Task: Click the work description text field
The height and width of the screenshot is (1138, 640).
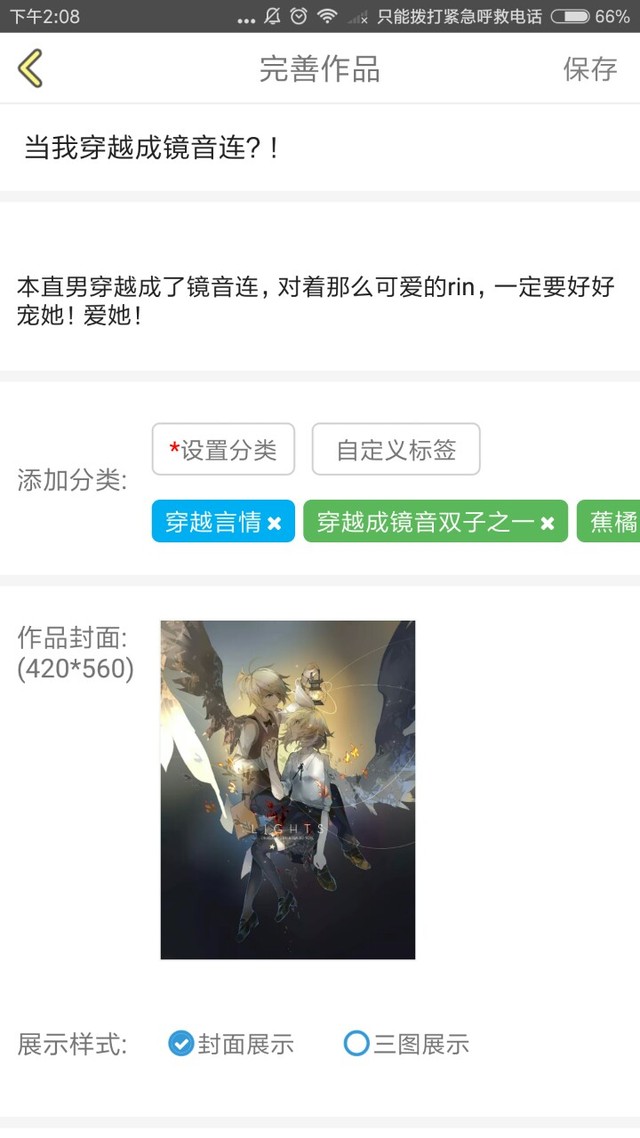Action: [320, 287]
